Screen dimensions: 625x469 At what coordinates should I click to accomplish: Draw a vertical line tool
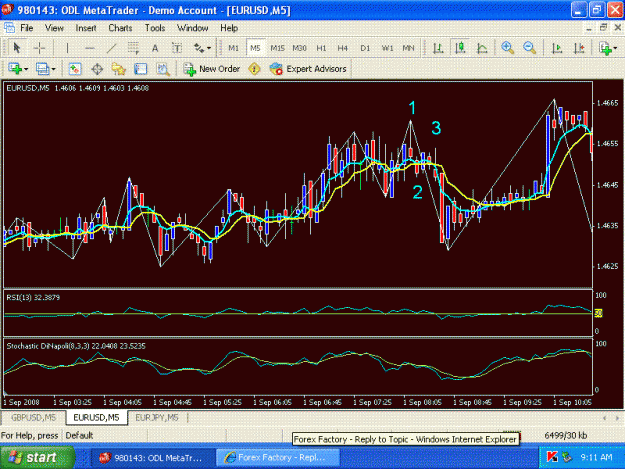click(67, 48)
